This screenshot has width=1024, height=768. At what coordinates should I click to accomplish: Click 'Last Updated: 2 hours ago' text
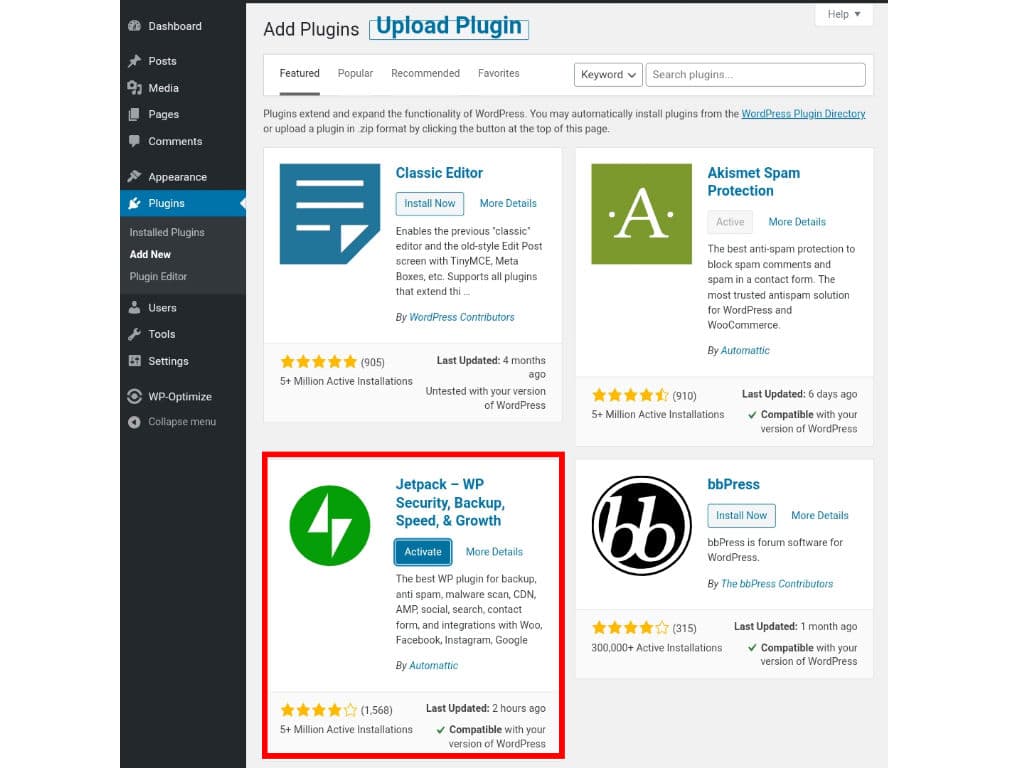(x=485, y=709)
